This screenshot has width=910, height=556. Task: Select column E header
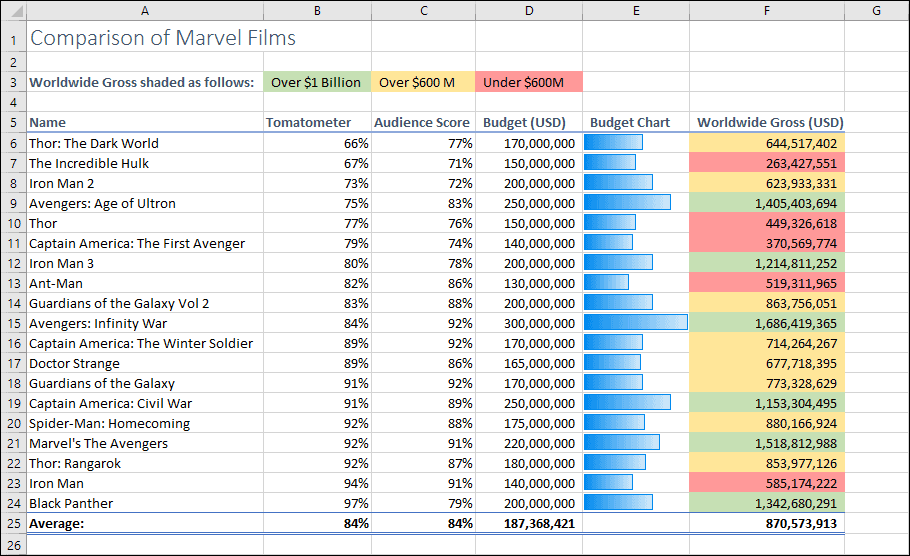636,11
